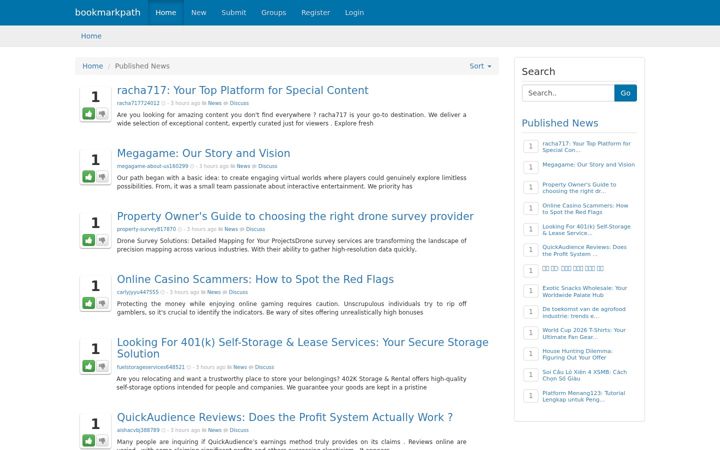Open the Login page
The image size is (720, 450).
354,12
